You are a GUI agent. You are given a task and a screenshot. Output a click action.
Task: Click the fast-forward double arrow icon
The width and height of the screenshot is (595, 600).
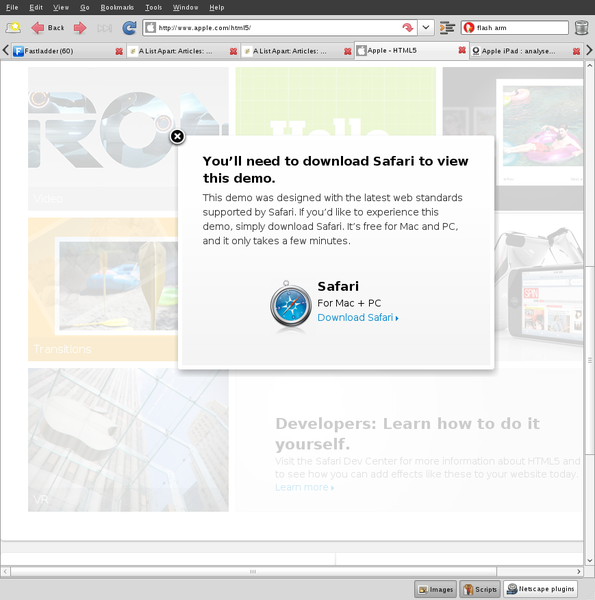coord(104,28)
